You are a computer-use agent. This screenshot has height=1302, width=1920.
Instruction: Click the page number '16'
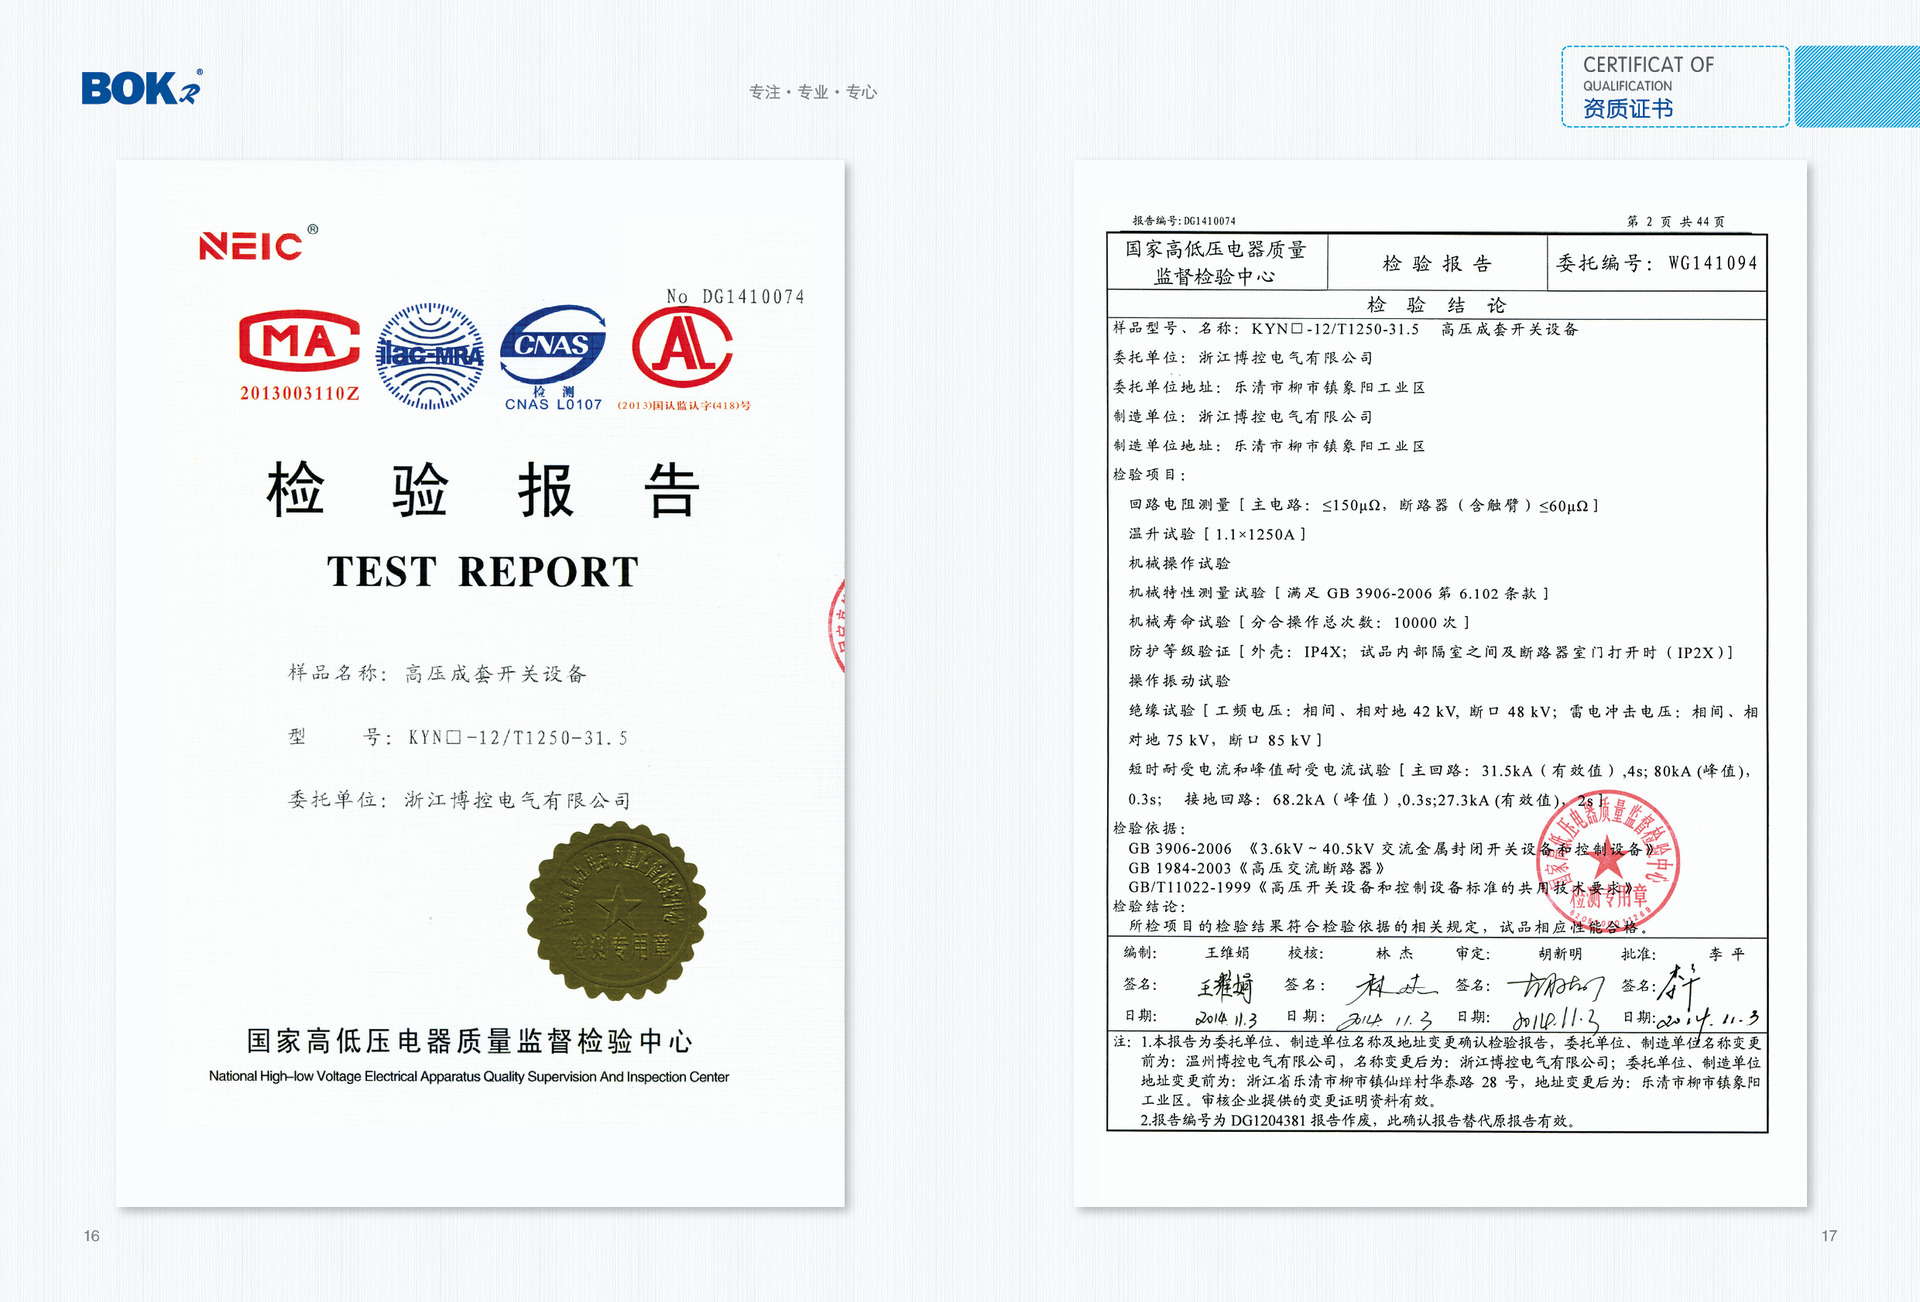[x=92, y=1236]
